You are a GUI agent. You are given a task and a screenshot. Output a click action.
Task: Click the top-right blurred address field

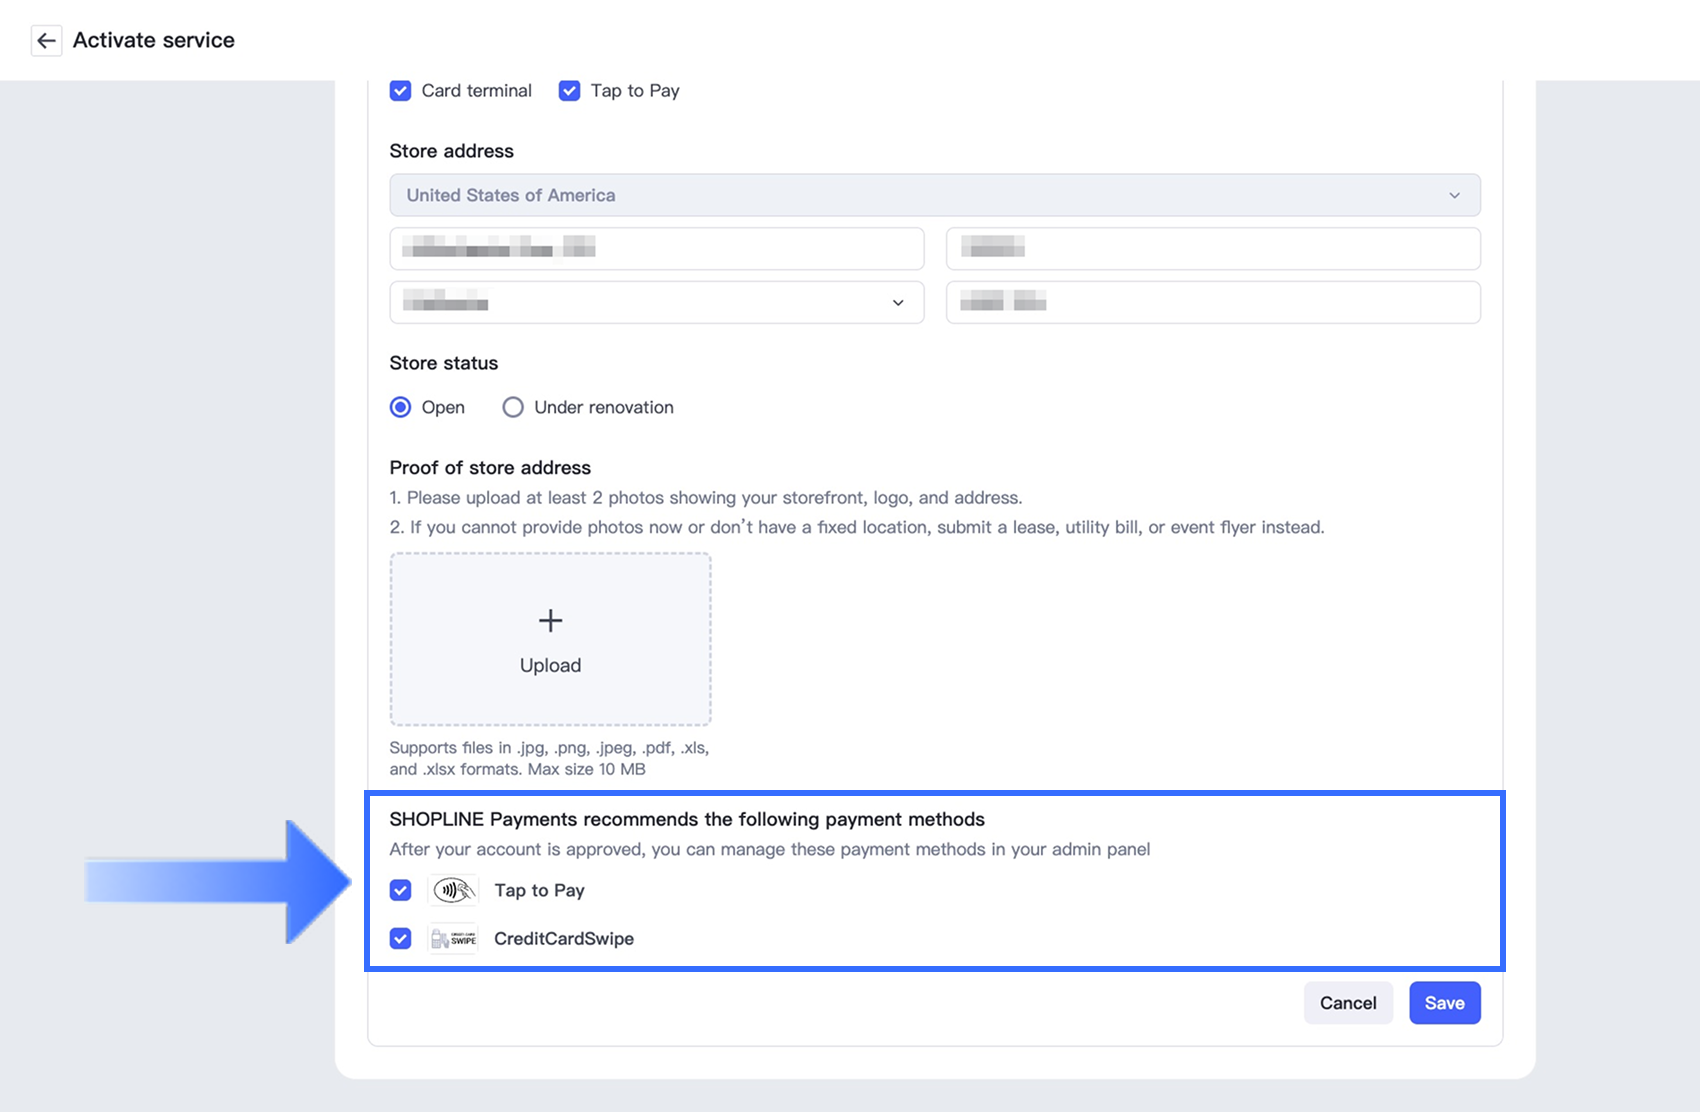tap(1212, 248)
